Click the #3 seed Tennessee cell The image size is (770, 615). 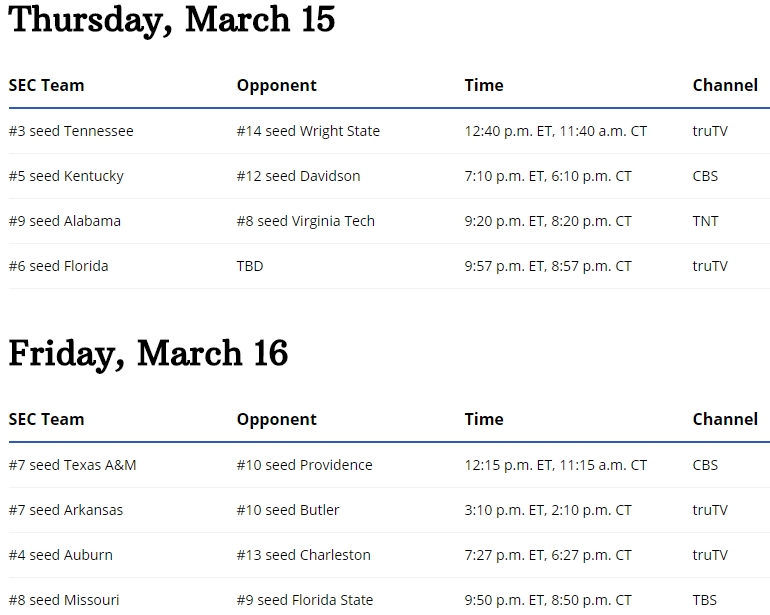(x=71, y=131)
